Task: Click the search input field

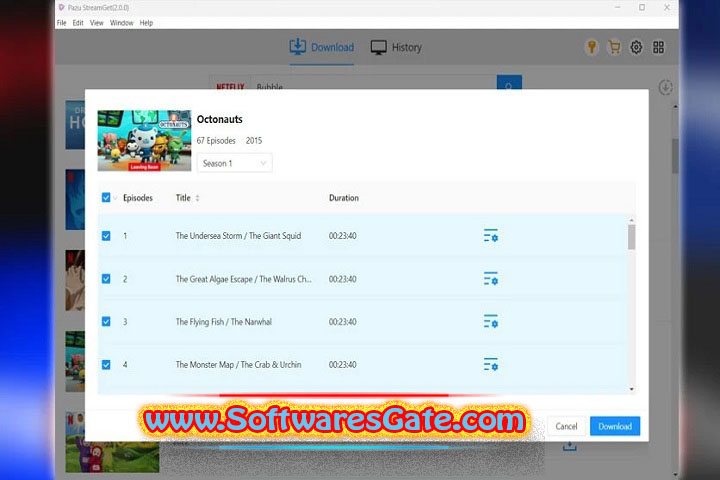Action: (373, 83)
